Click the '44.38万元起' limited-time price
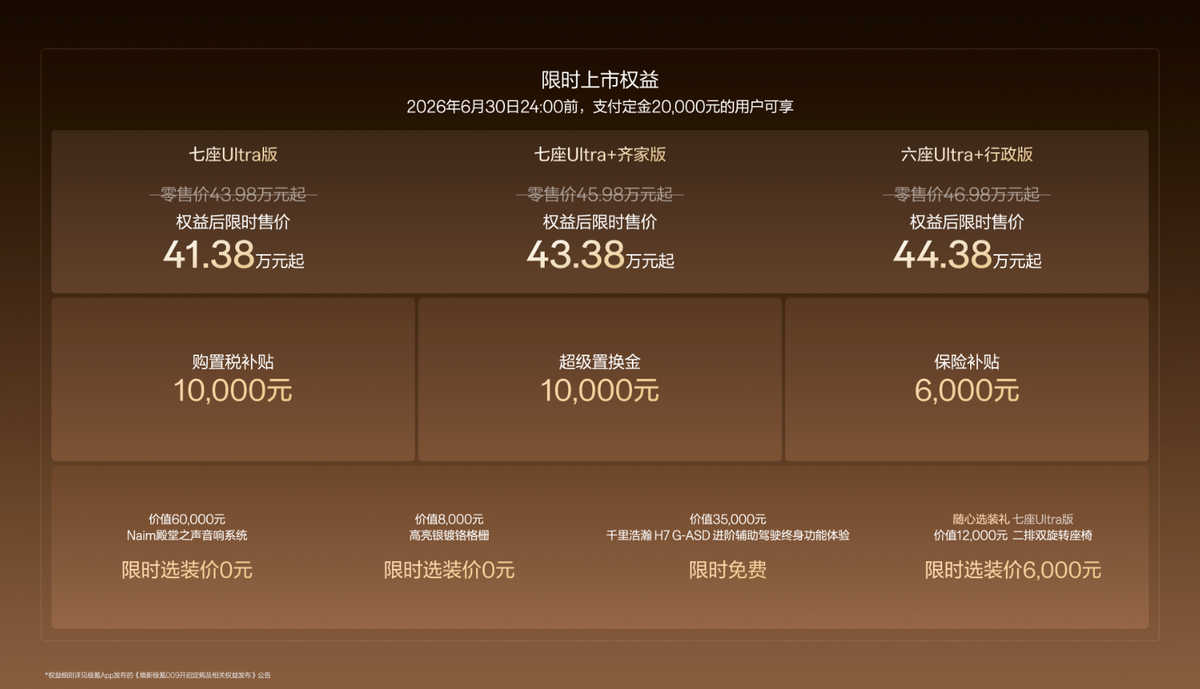Image resolution: width=1200 pixels, height=689 pixels. pos(967,256)
